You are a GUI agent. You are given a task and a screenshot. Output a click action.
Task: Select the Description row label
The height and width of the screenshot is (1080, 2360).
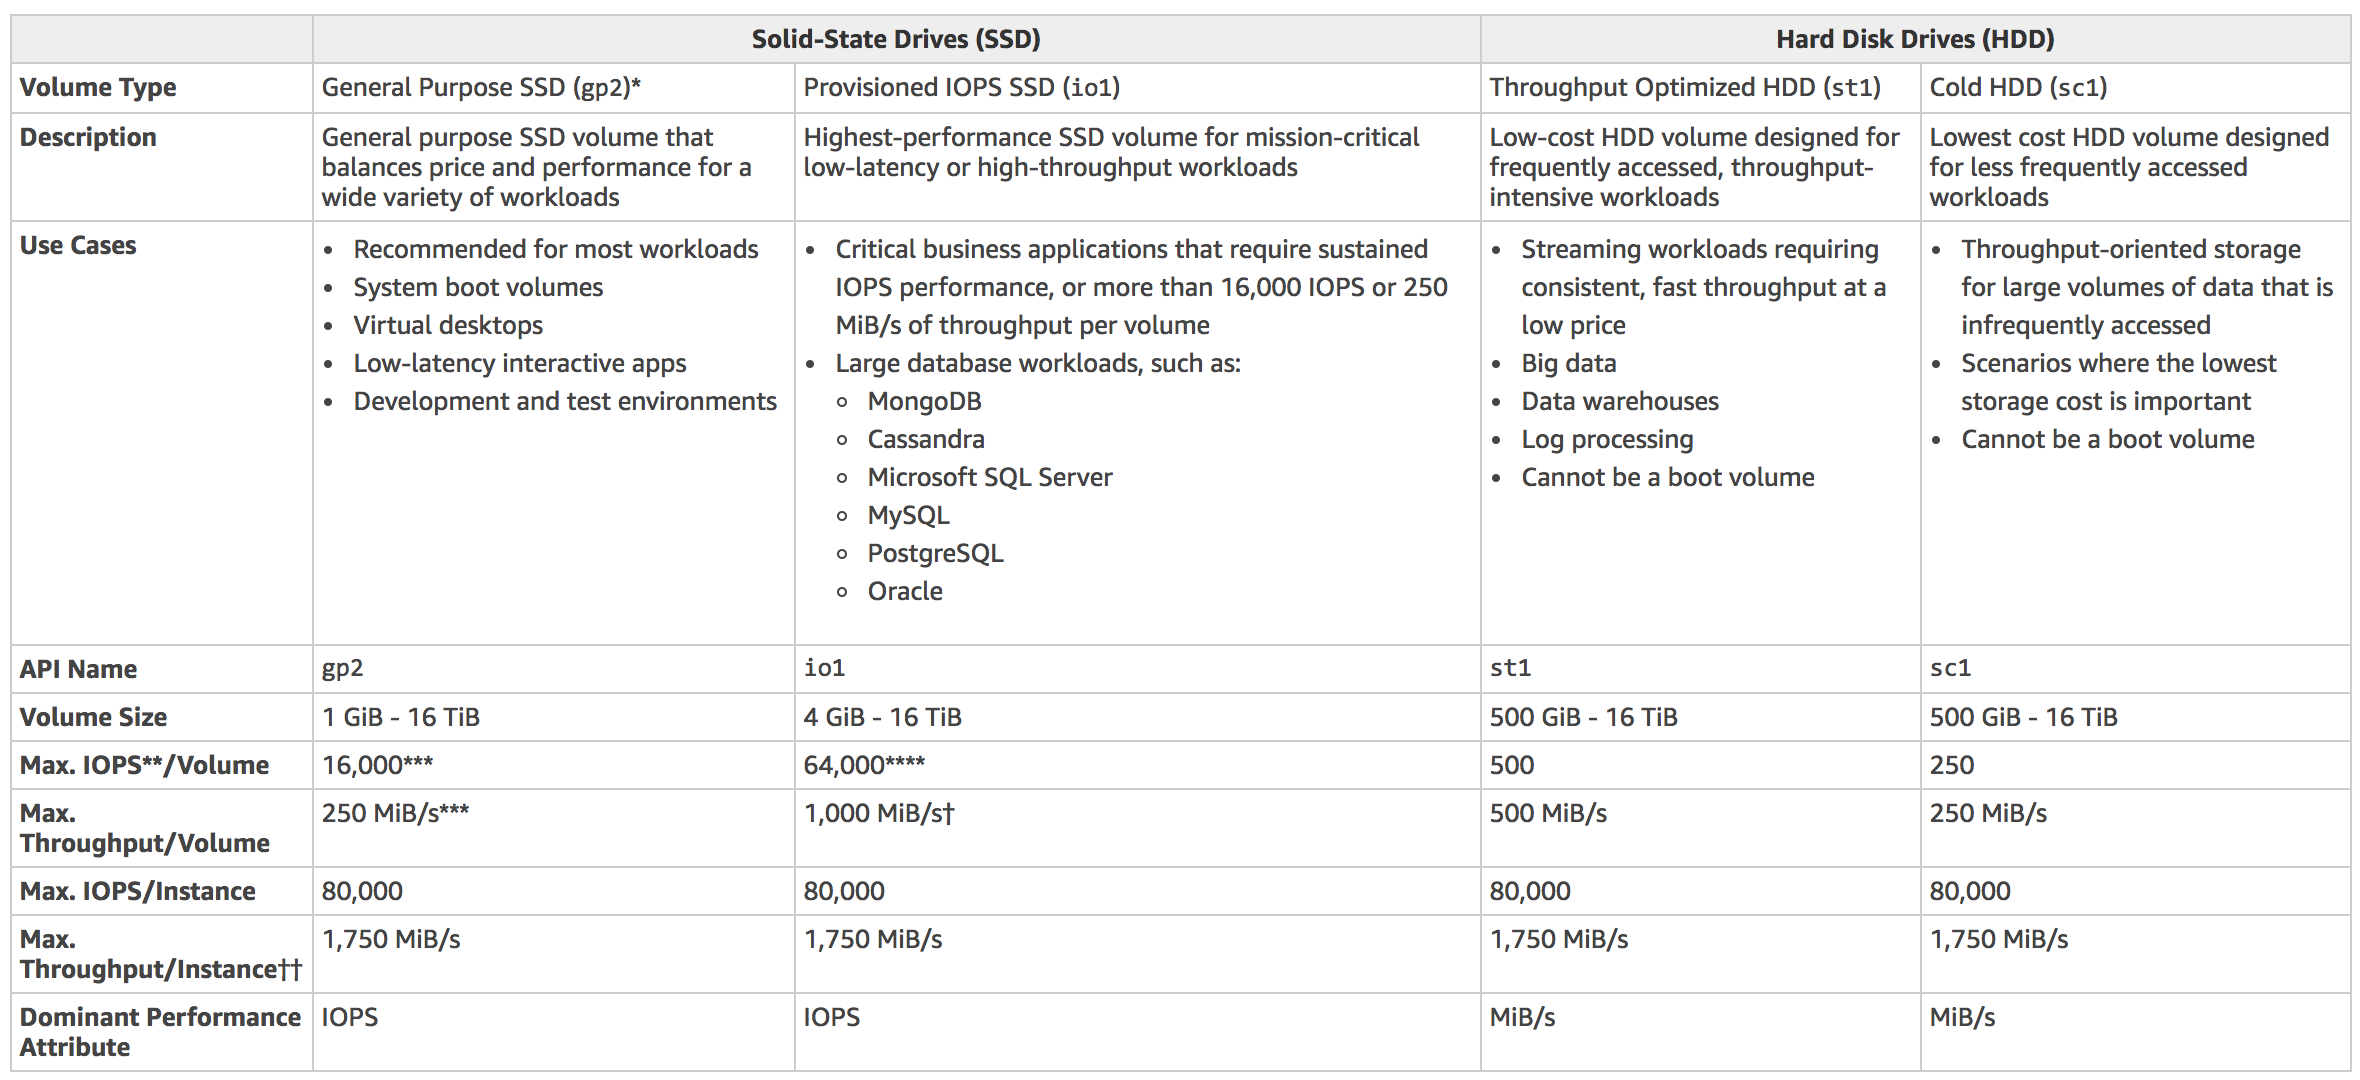pyautogui.click(x=88, y=137)
